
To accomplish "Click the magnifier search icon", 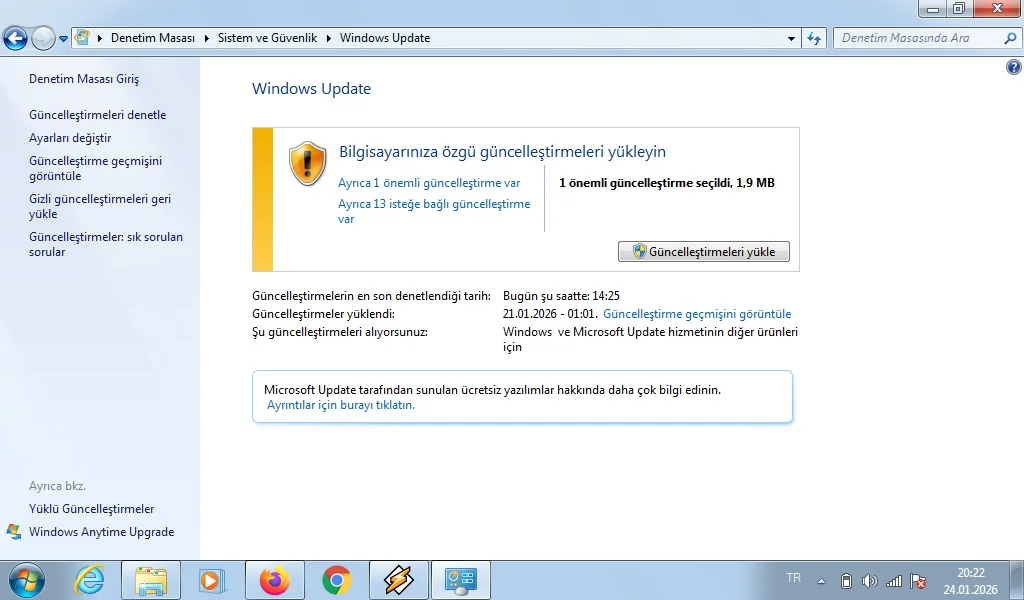I will pyautogui.click(x=1010, y=38).
